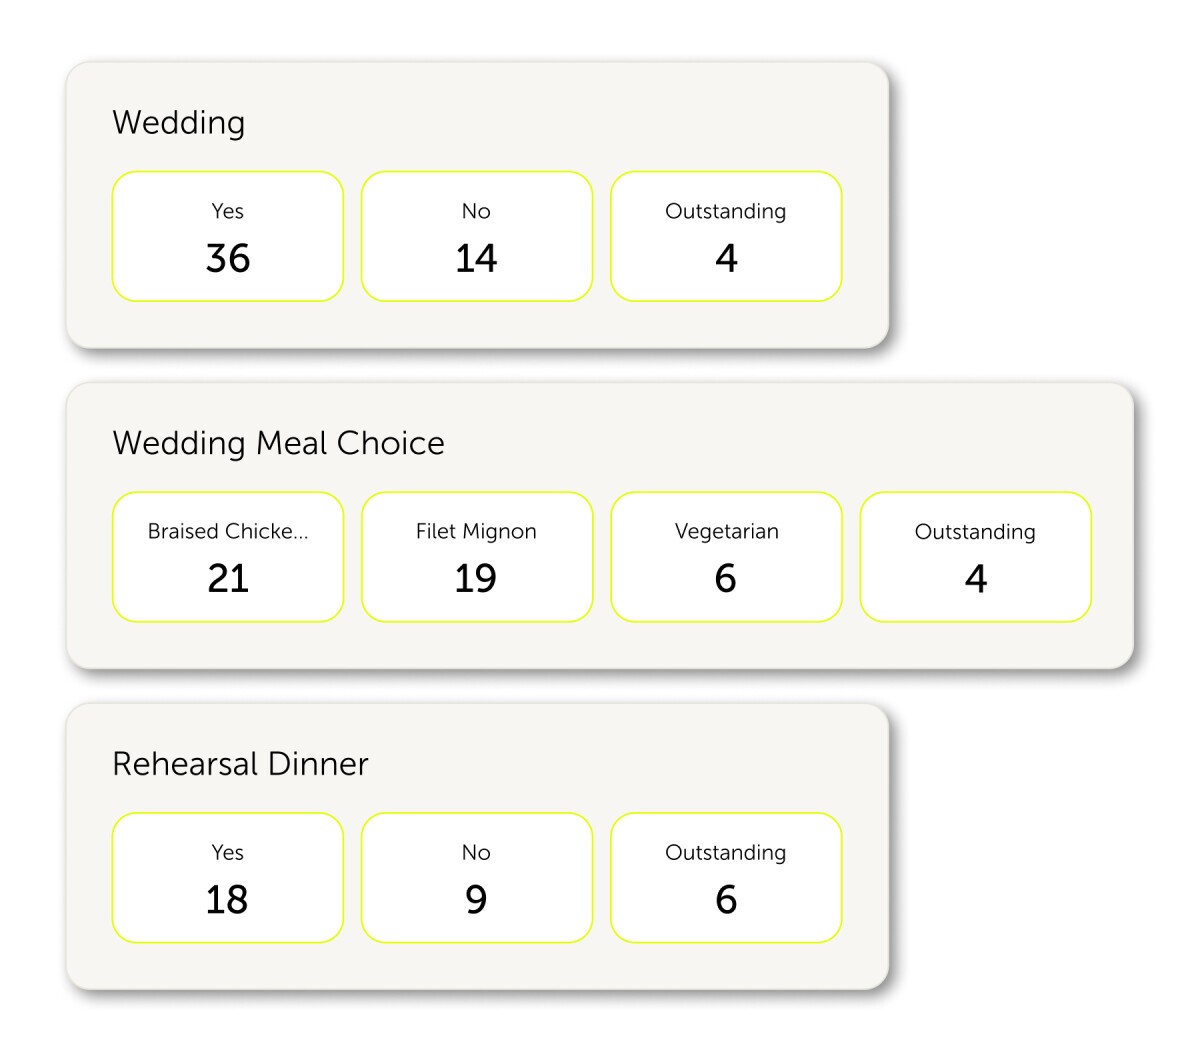The image size is (1200, 1050).
Task: Select the Rehearsal Dinner No card
Action: (x=476, y=877)
